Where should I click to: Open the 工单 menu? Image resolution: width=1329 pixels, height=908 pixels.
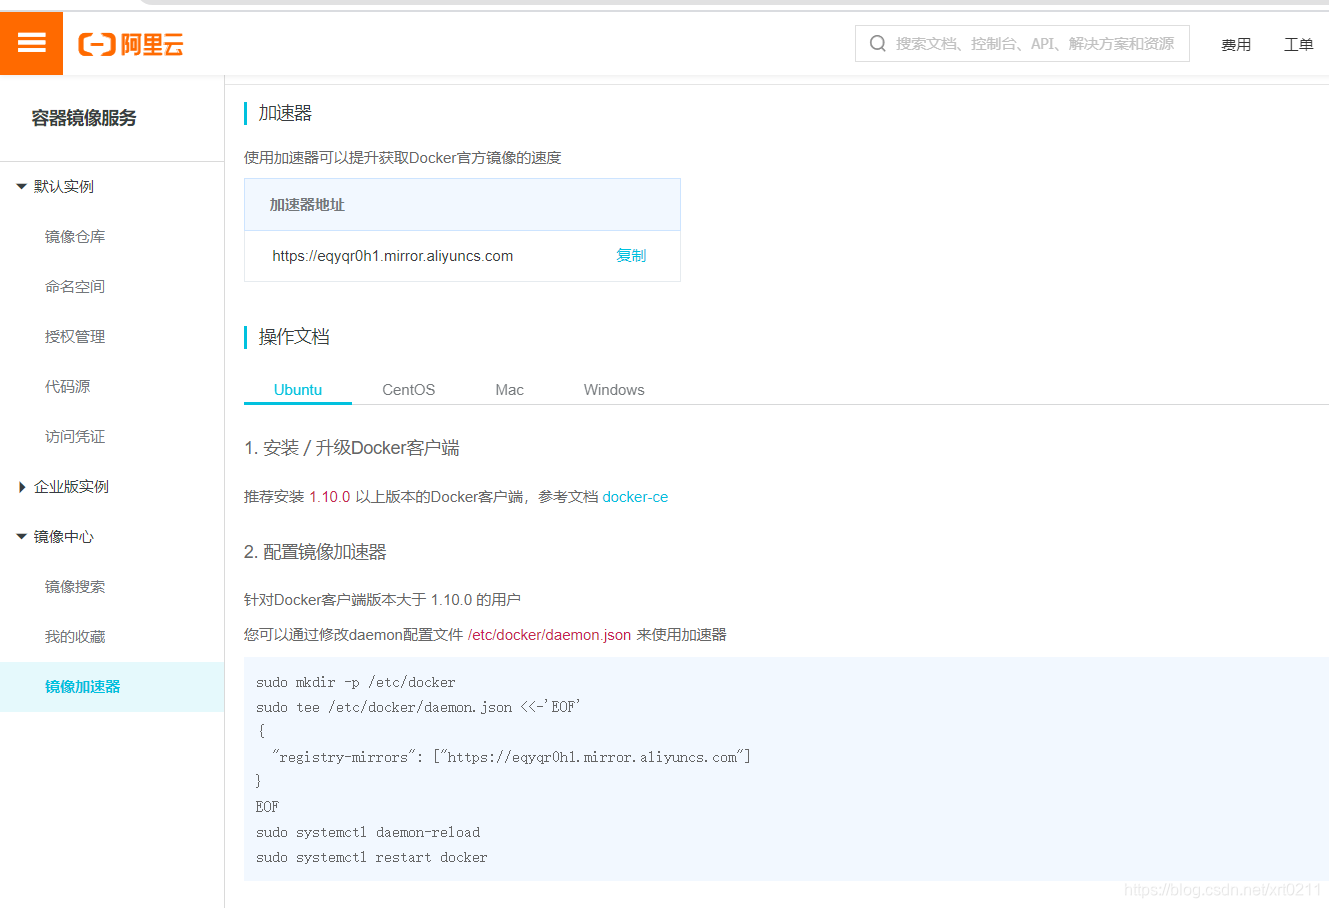click(x=1298, y=45)
